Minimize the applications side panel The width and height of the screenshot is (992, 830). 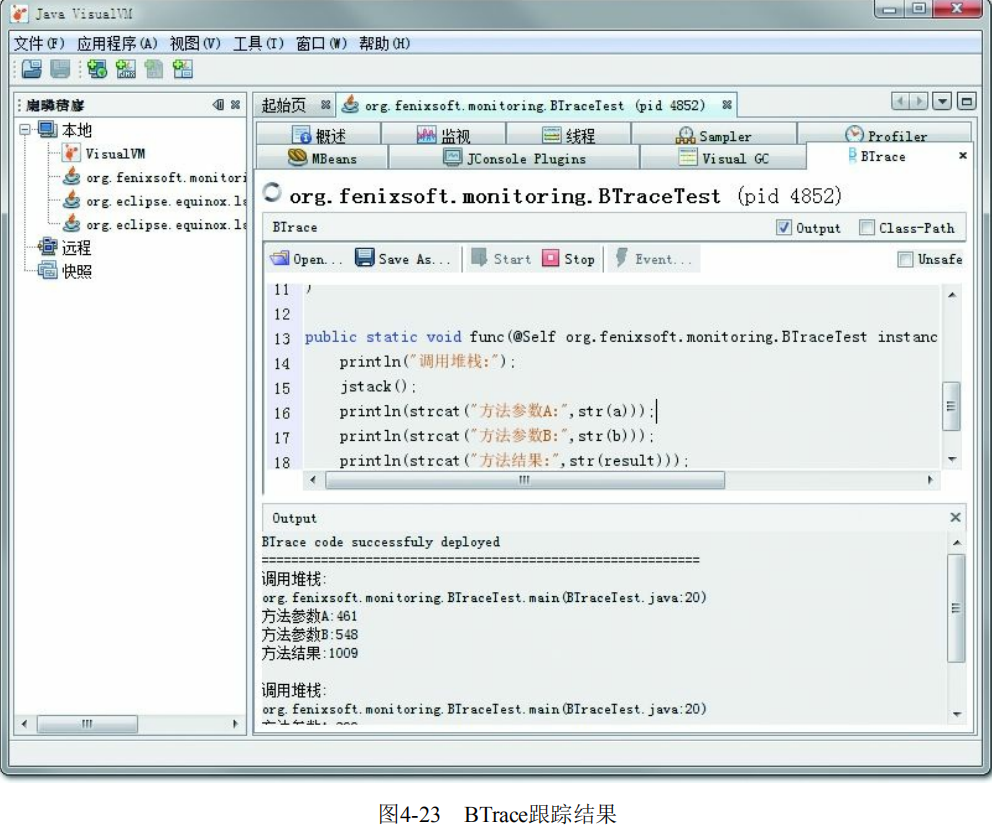click(x=219, y=104)
